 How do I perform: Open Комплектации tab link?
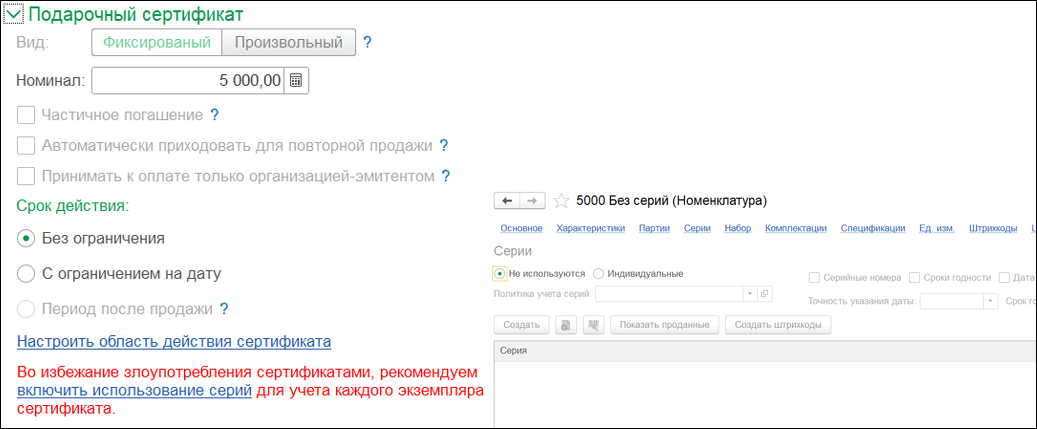coord(796,229)
